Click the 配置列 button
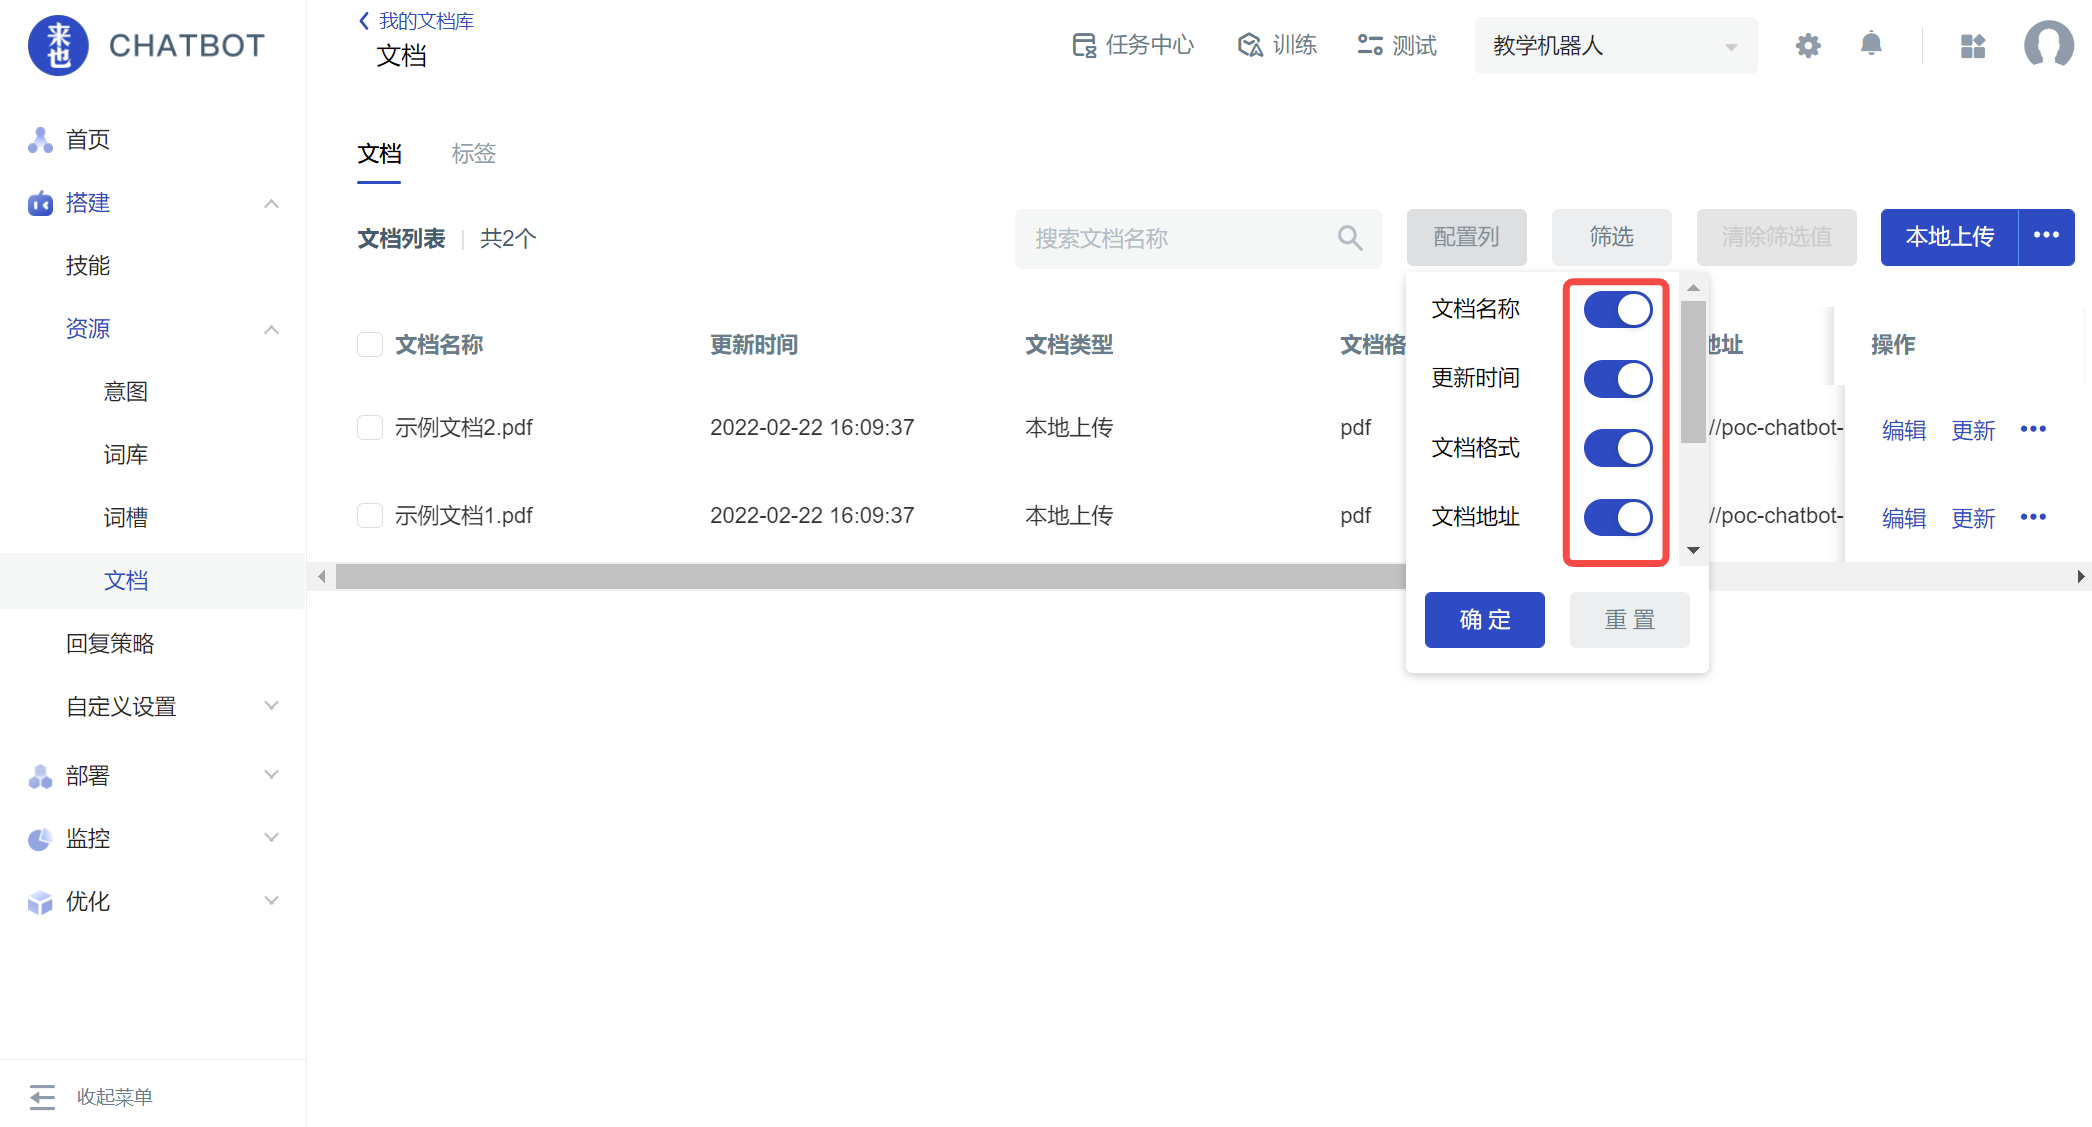 click(1467, 237)
